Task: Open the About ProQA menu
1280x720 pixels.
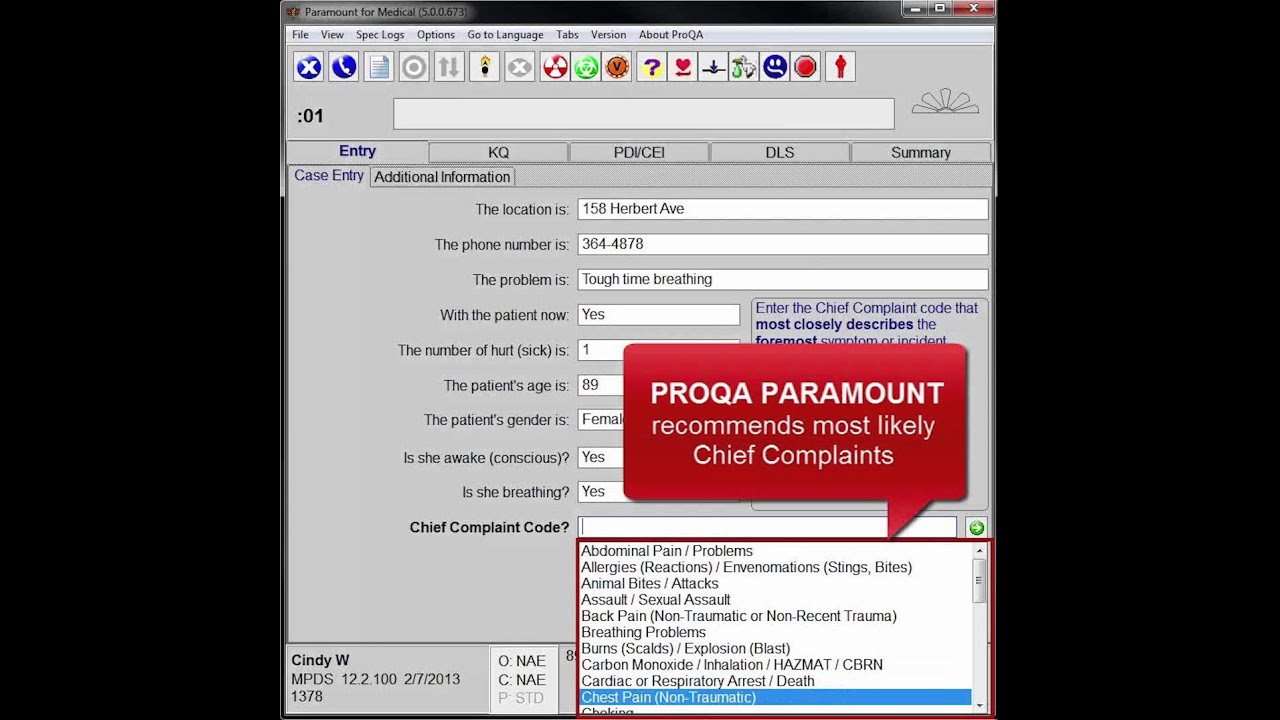Action: click(671, 35)
